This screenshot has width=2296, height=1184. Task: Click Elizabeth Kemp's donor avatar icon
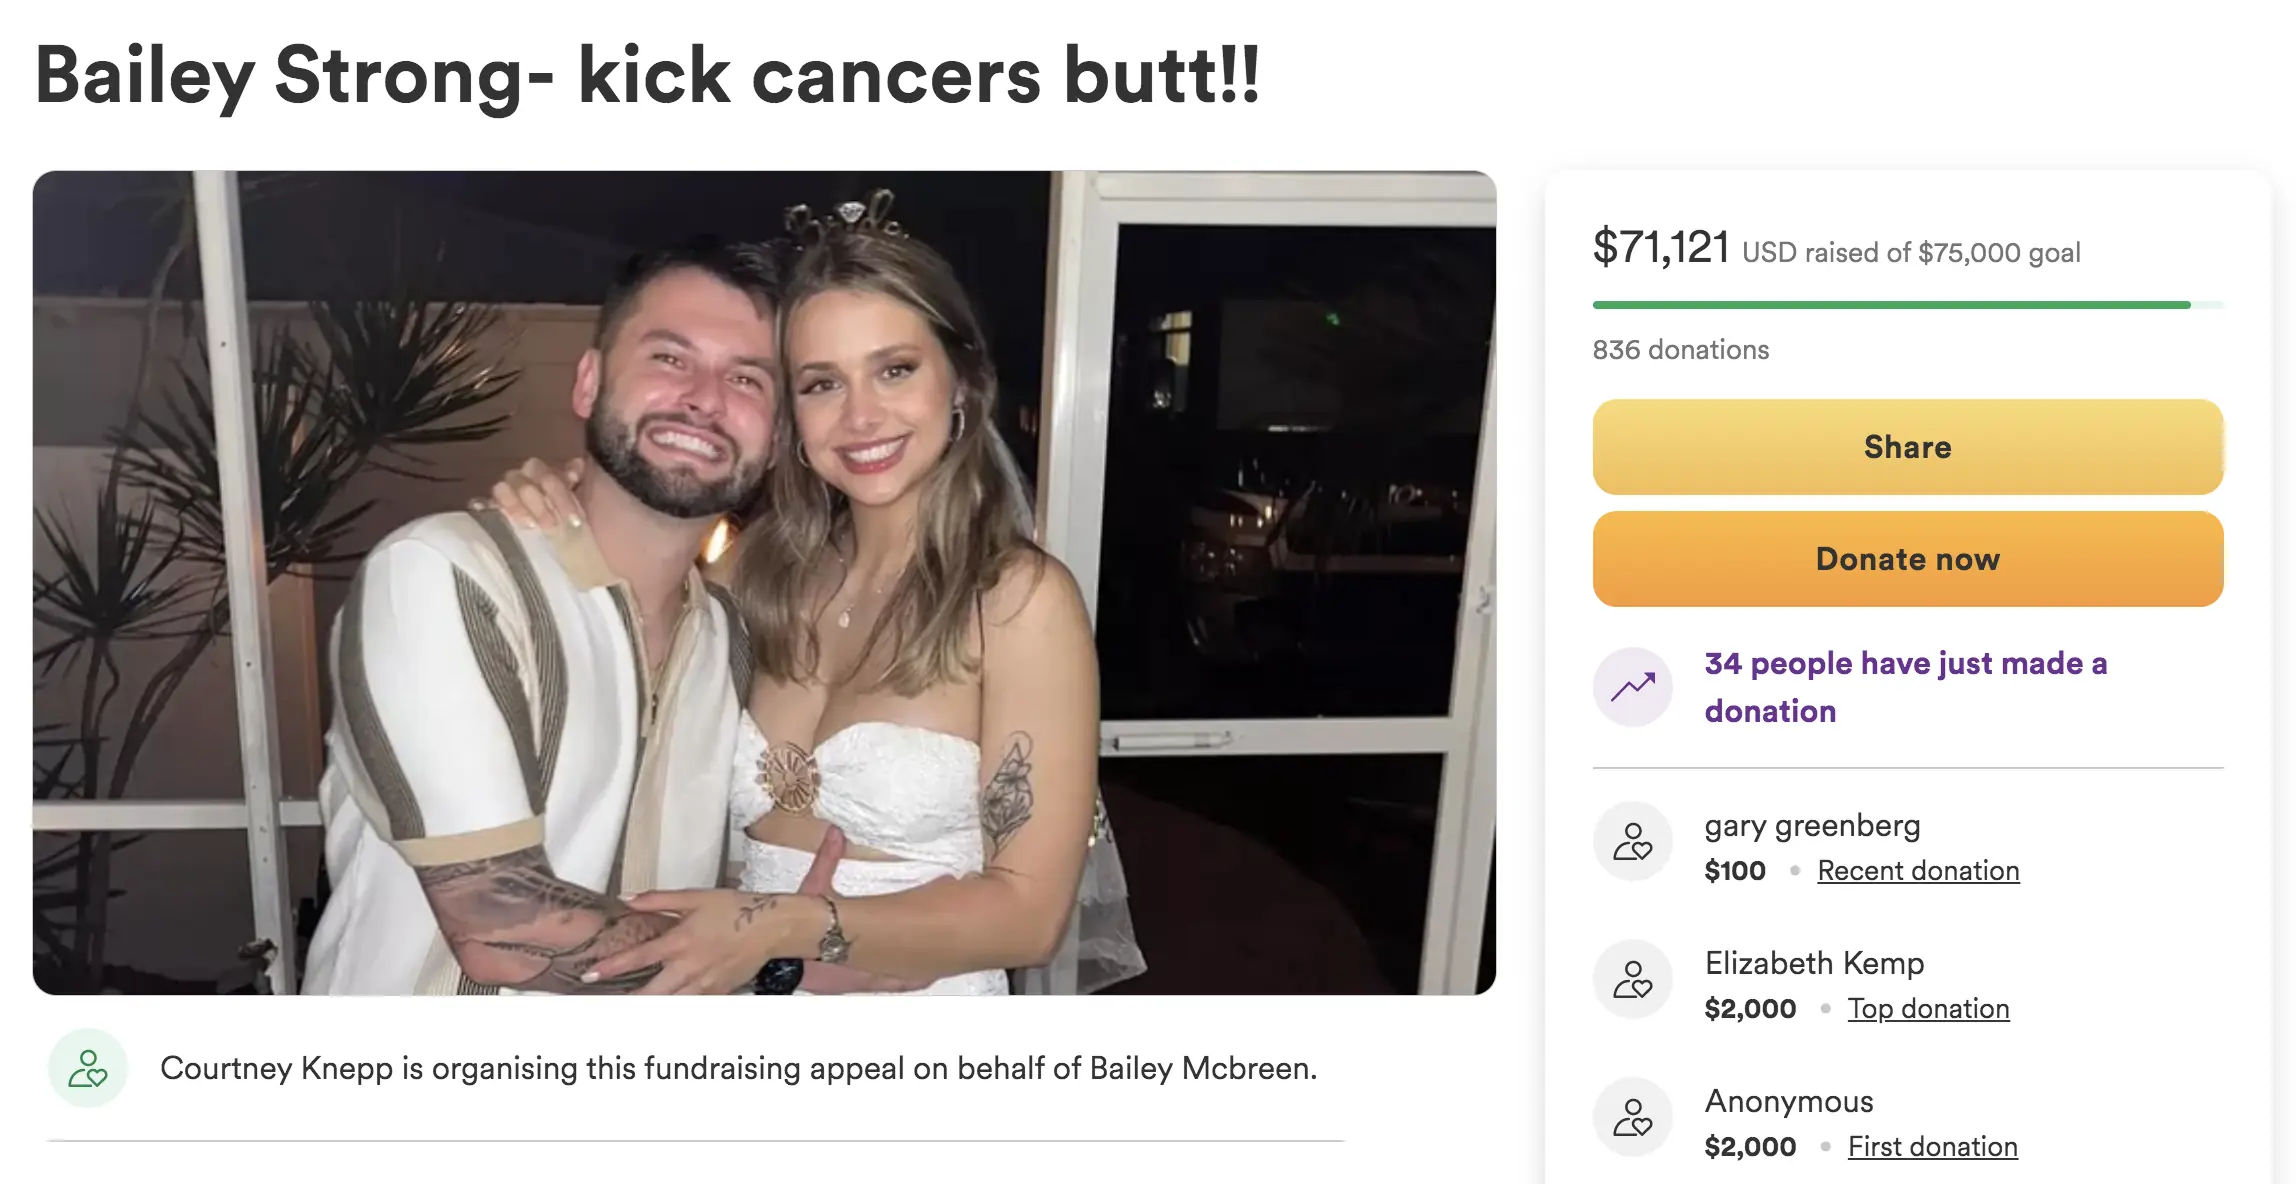click(1632, 980)
